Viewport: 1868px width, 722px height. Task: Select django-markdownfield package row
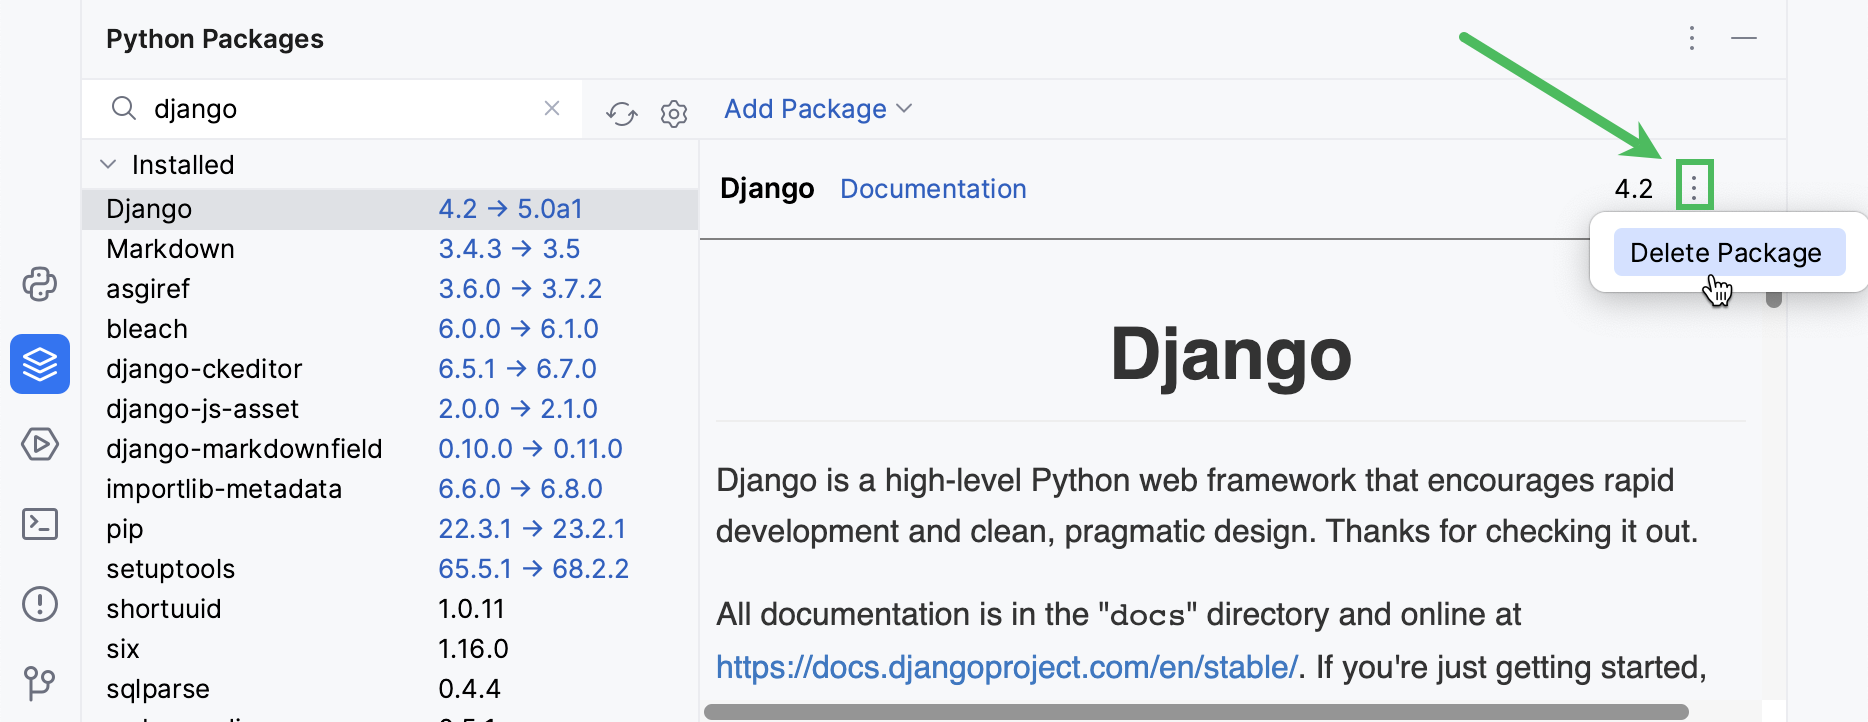(x=390, y=449)
